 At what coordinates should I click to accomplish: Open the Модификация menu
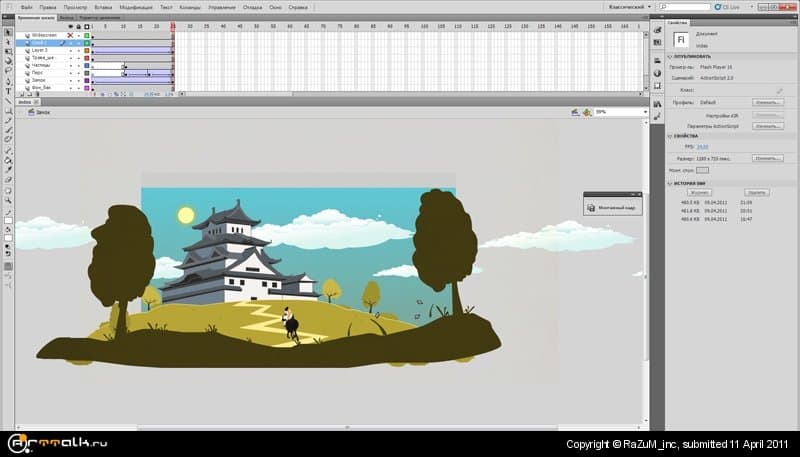coord(135,7)
